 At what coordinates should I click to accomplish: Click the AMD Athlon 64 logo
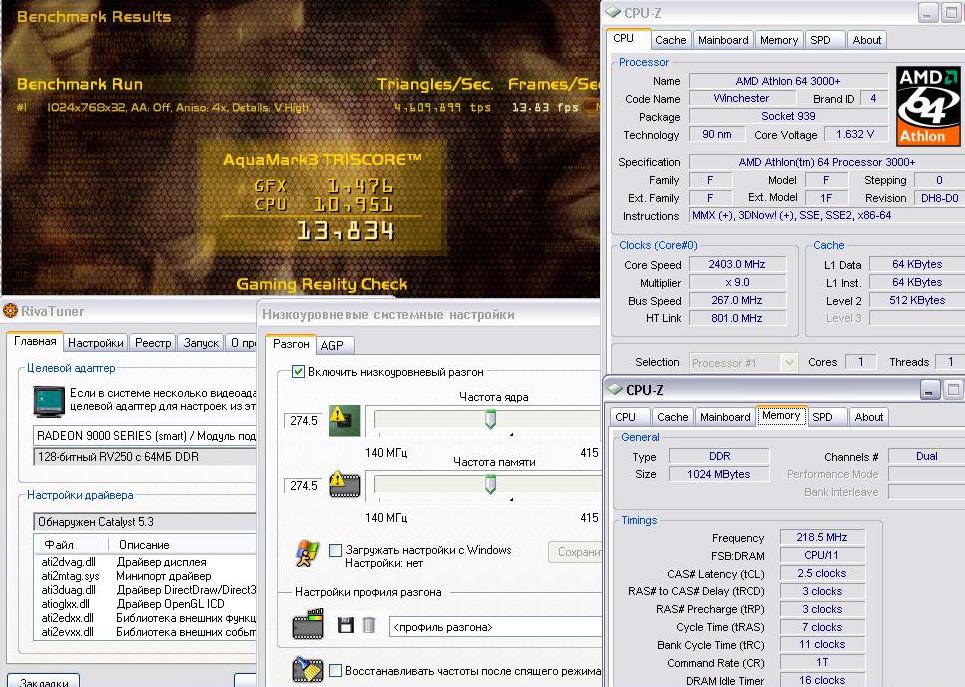(927, 106)
